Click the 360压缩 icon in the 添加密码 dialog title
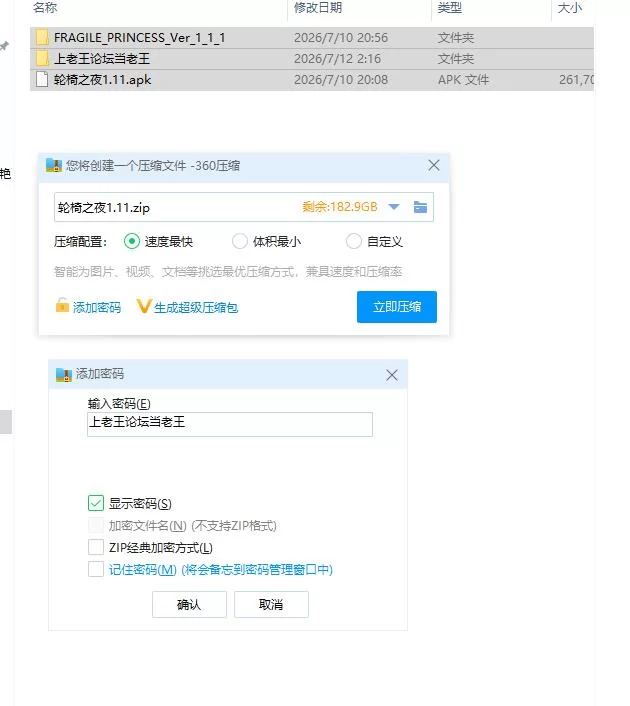 pyautogui.click(x=64, y=375)
